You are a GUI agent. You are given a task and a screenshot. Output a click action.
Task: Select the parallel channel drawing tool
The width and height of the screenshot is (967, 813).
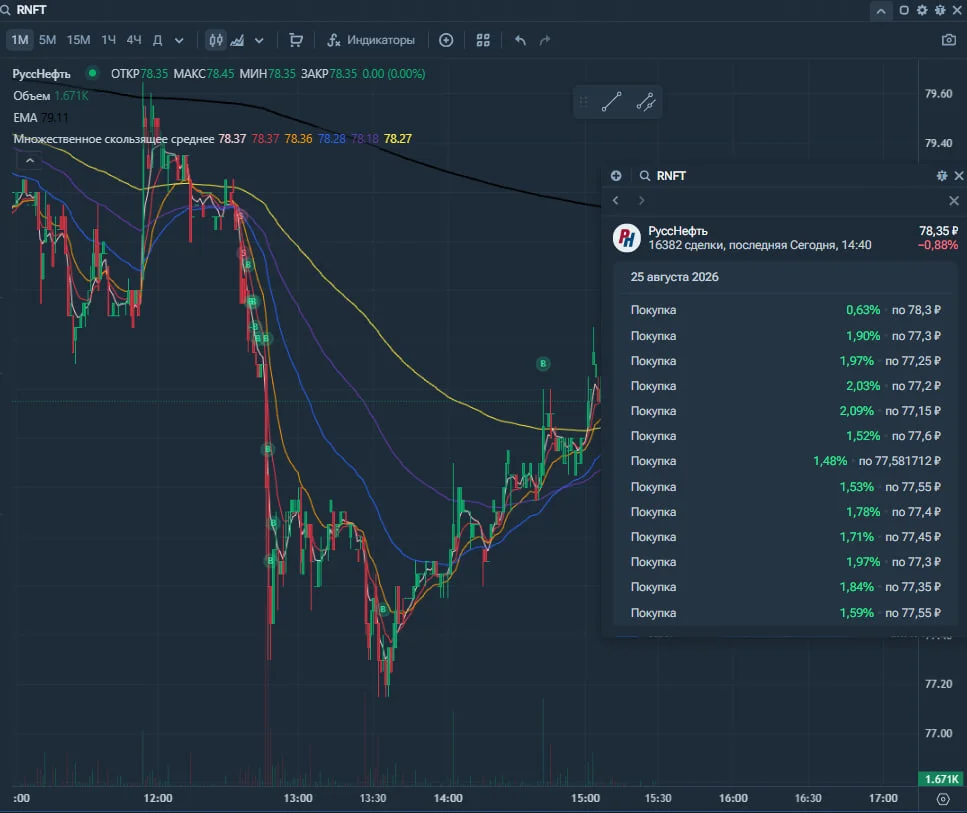pos(646,102)
